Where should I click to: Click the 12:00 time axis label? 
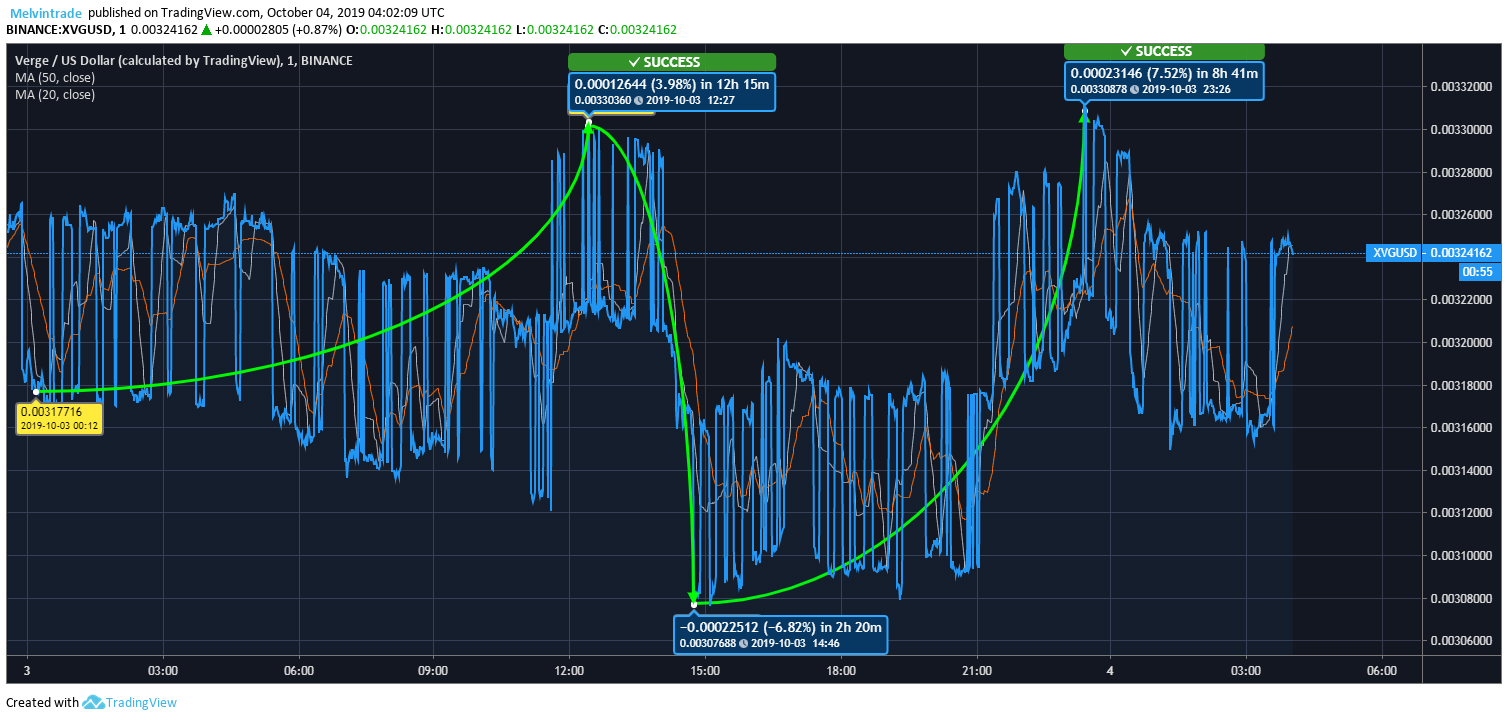[x=569, y=670]
